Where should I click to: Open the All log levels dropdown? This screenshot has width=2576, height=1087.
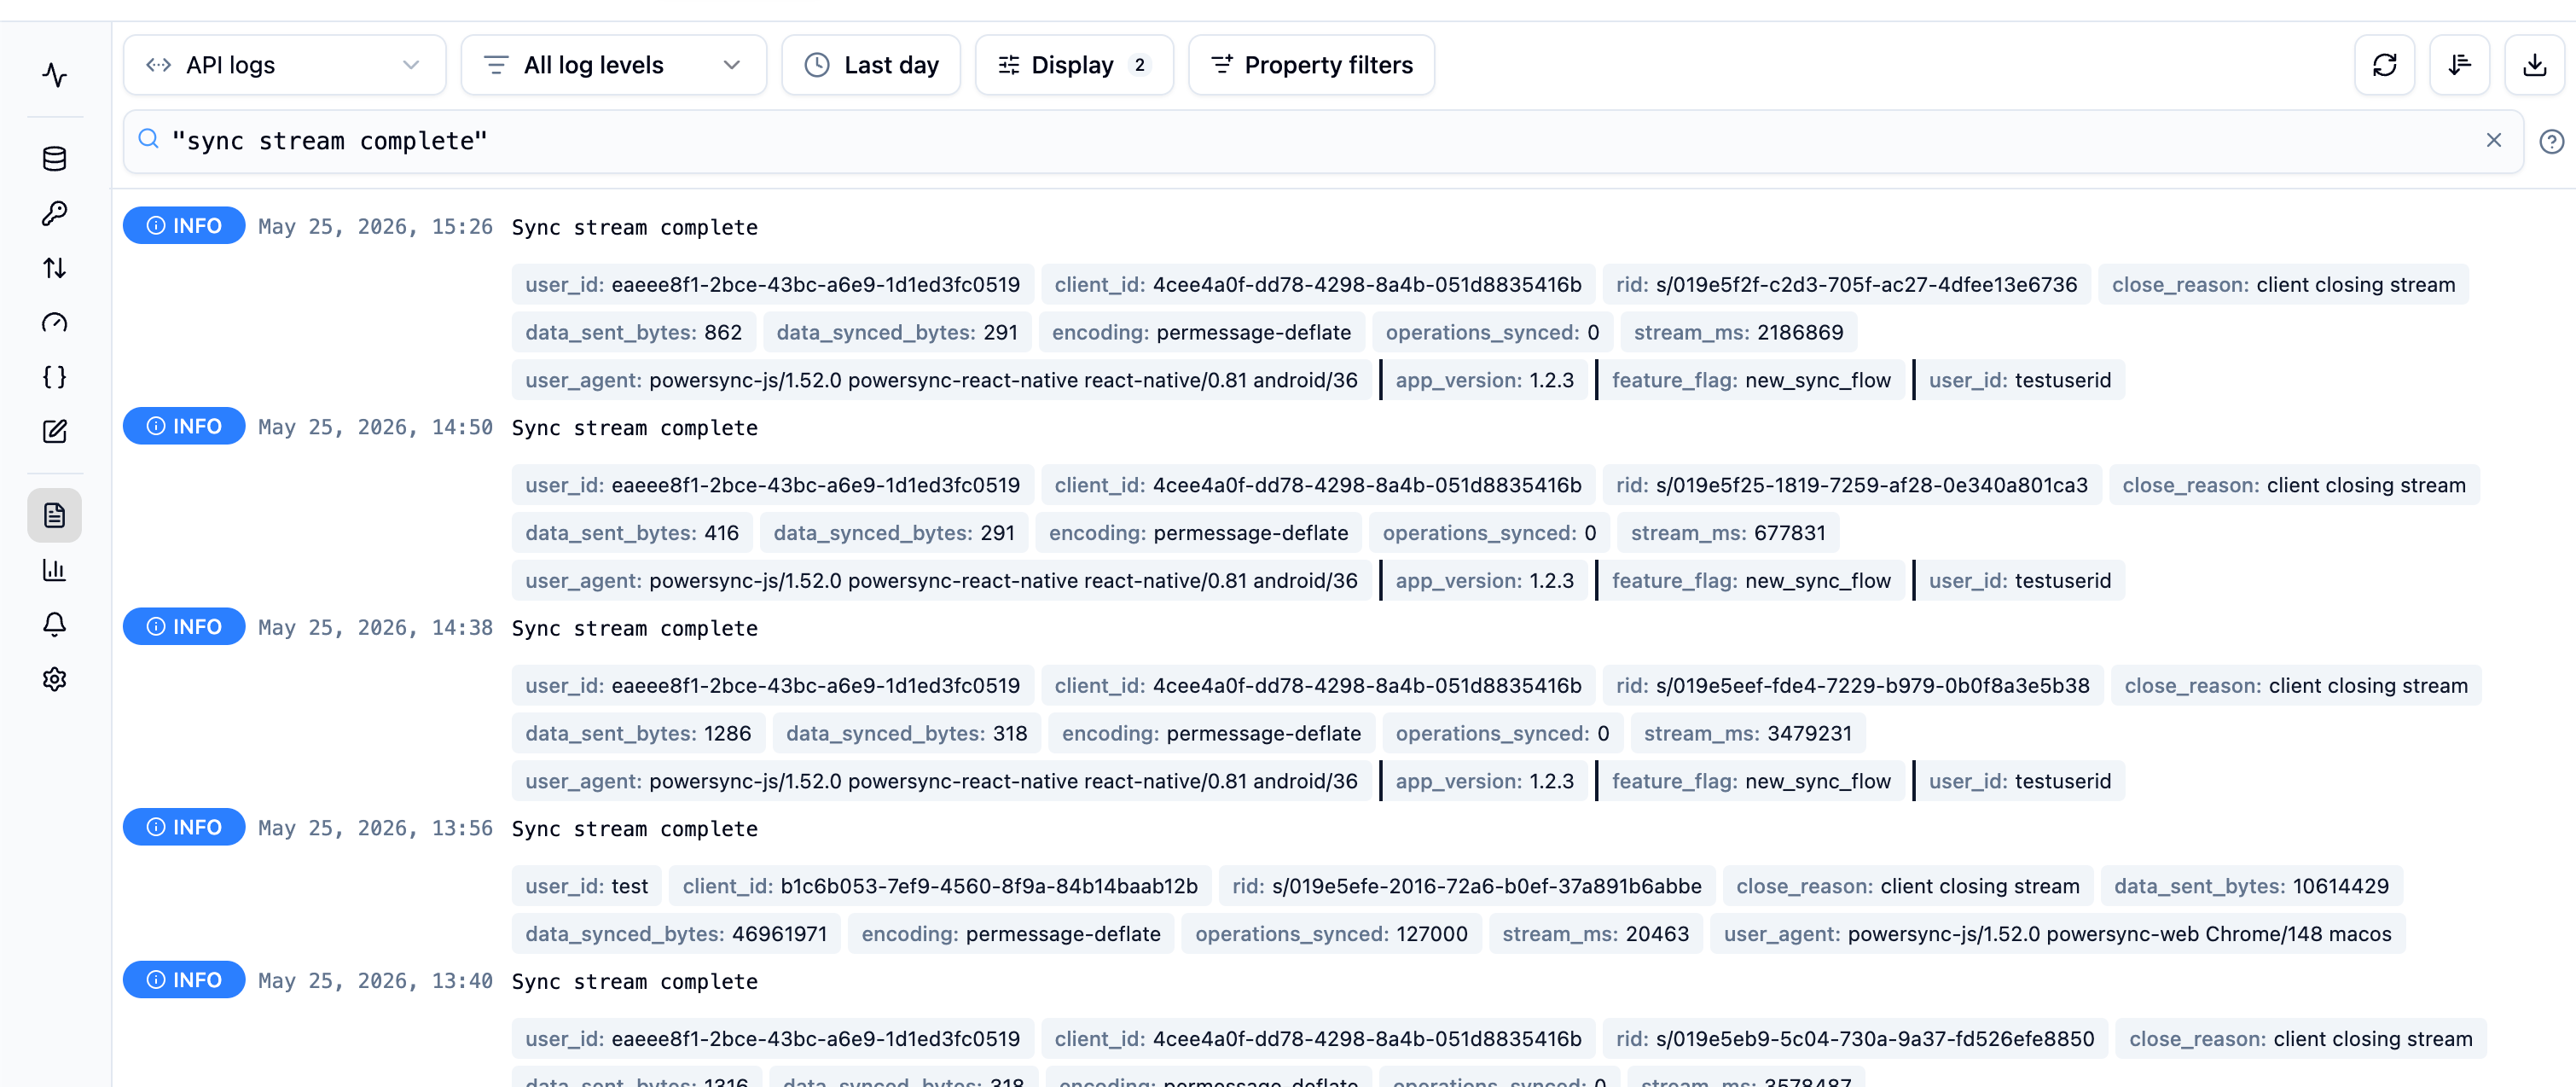click(x=613, y=65)
